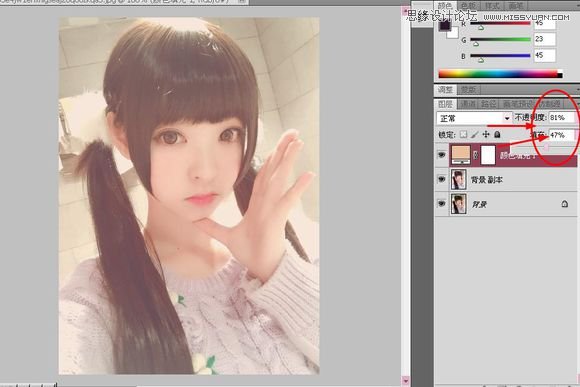Image resolution: width=580 pixels, height=387 pixels.
Task: Click the 背景 副本 layer thumbnail
Action: pos(458,179)
